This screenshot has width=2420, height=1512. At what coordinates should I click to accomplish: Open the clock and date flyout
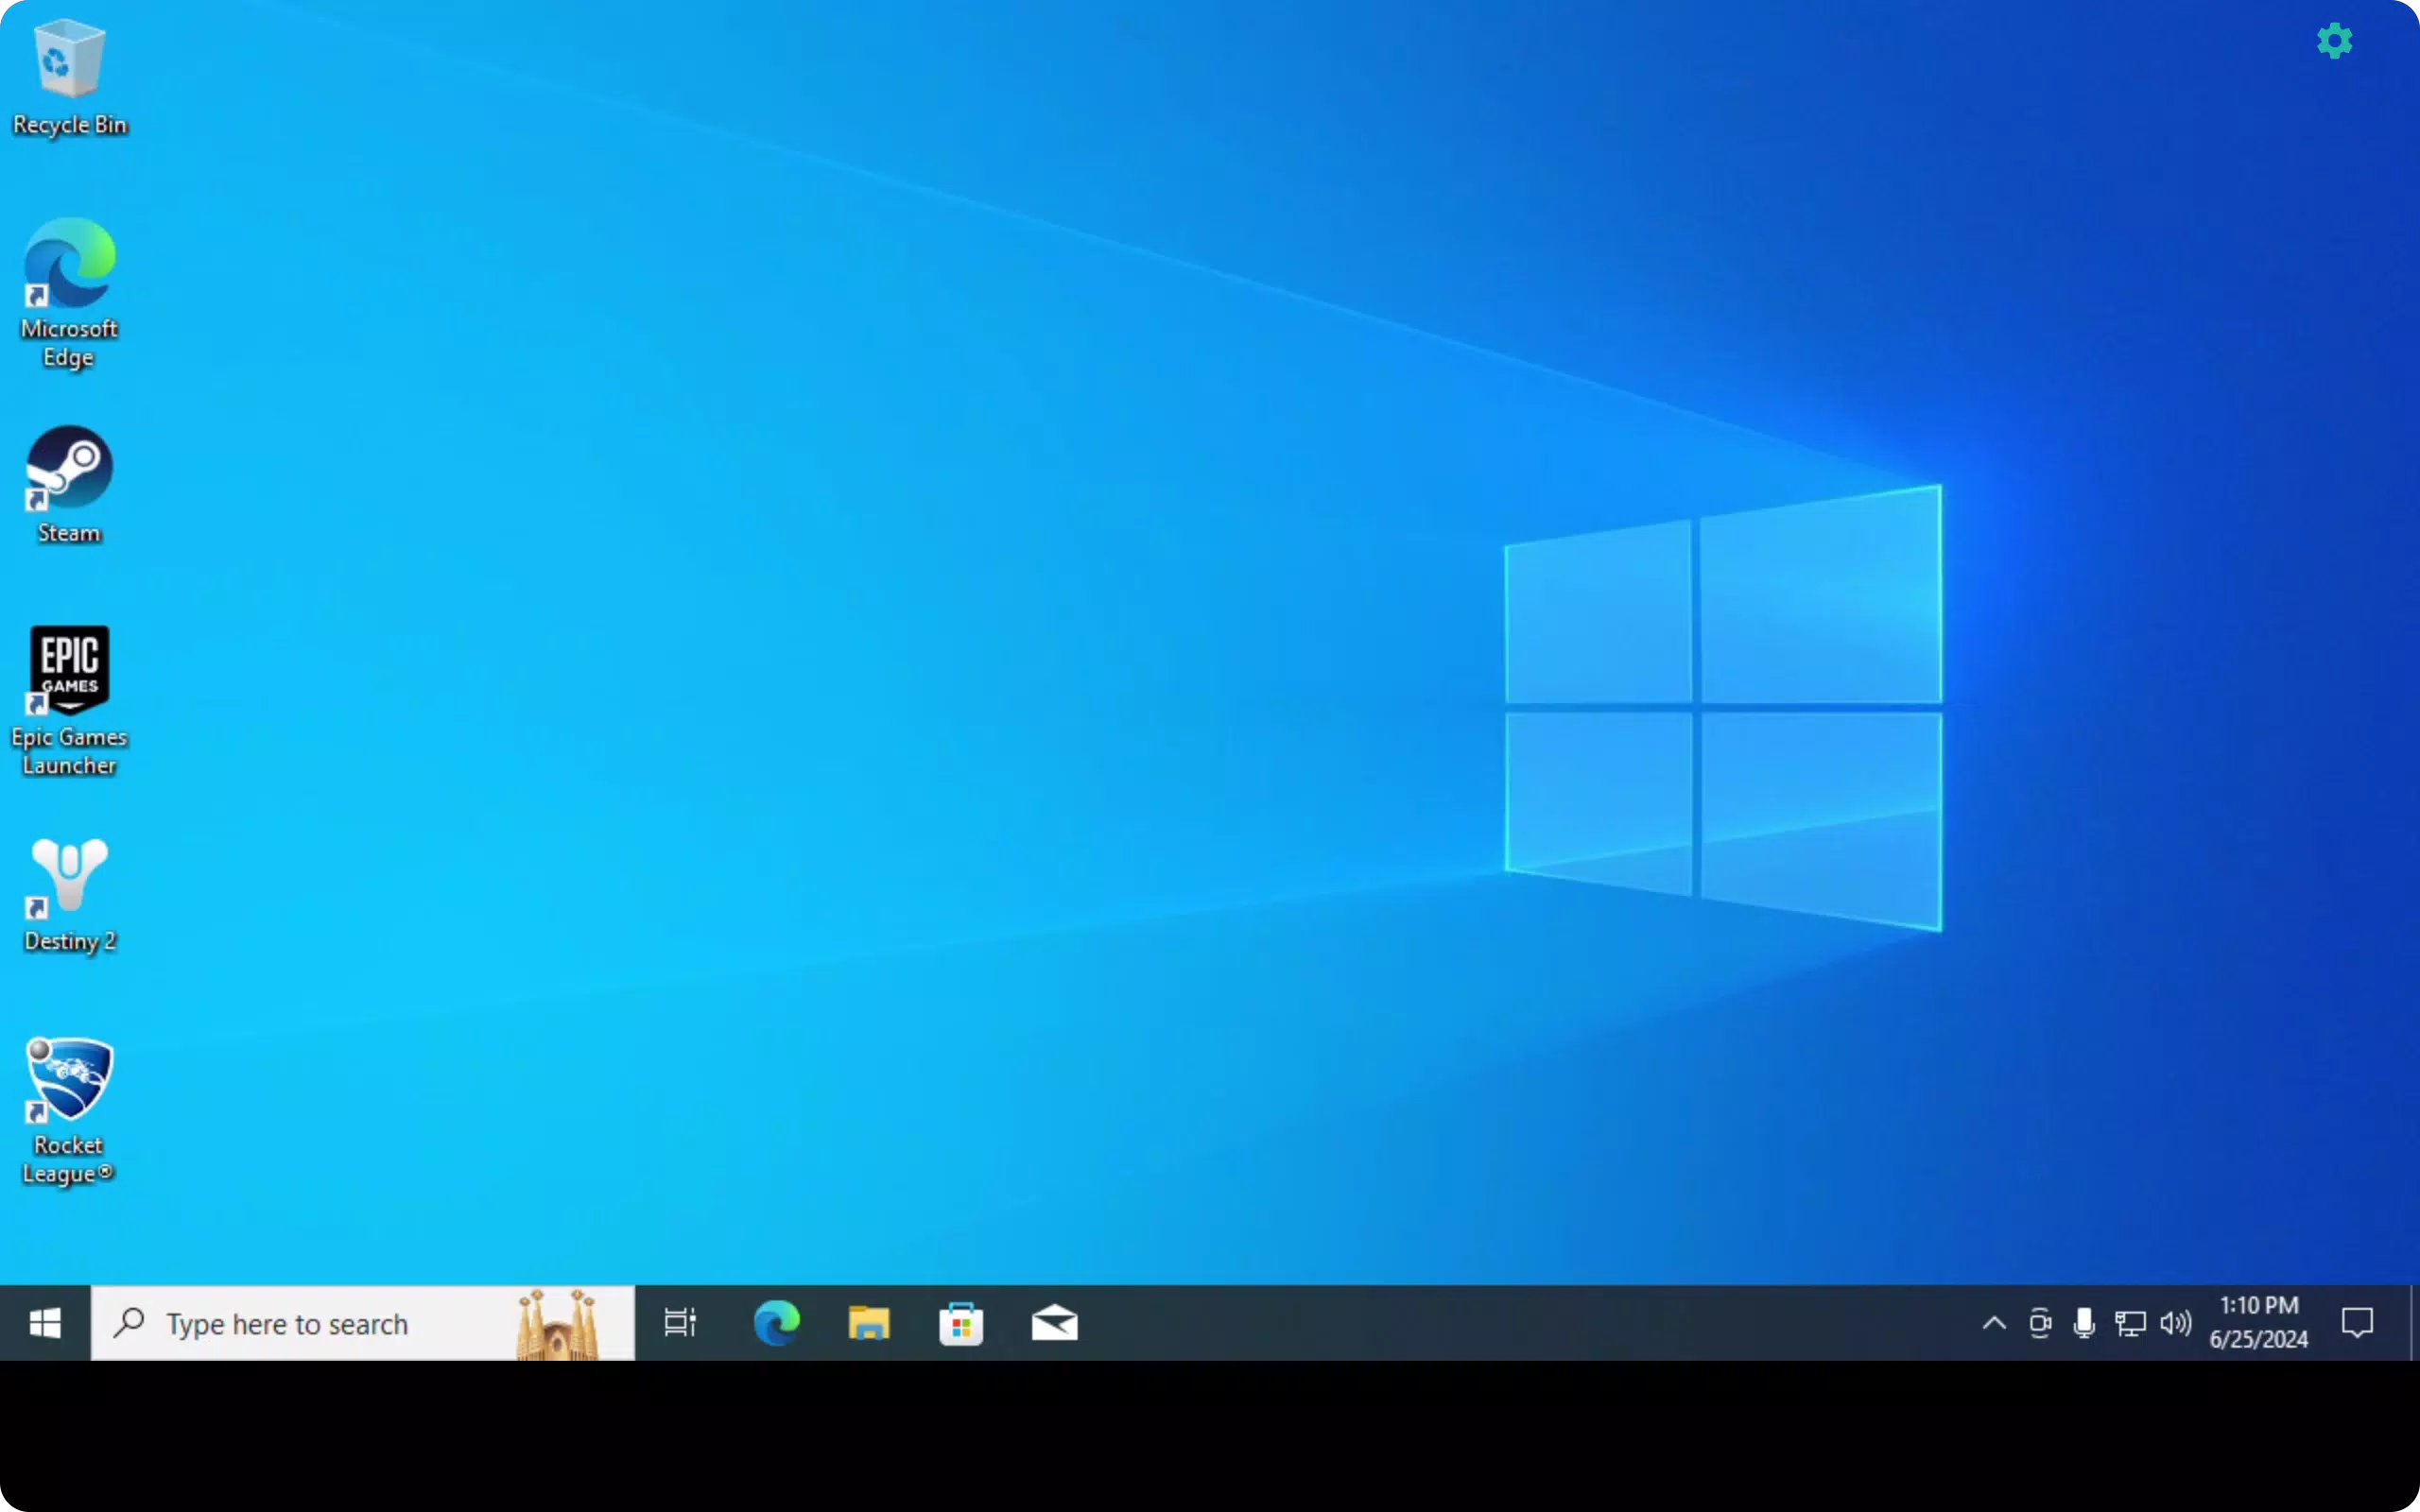[x=2259, y=1322]
